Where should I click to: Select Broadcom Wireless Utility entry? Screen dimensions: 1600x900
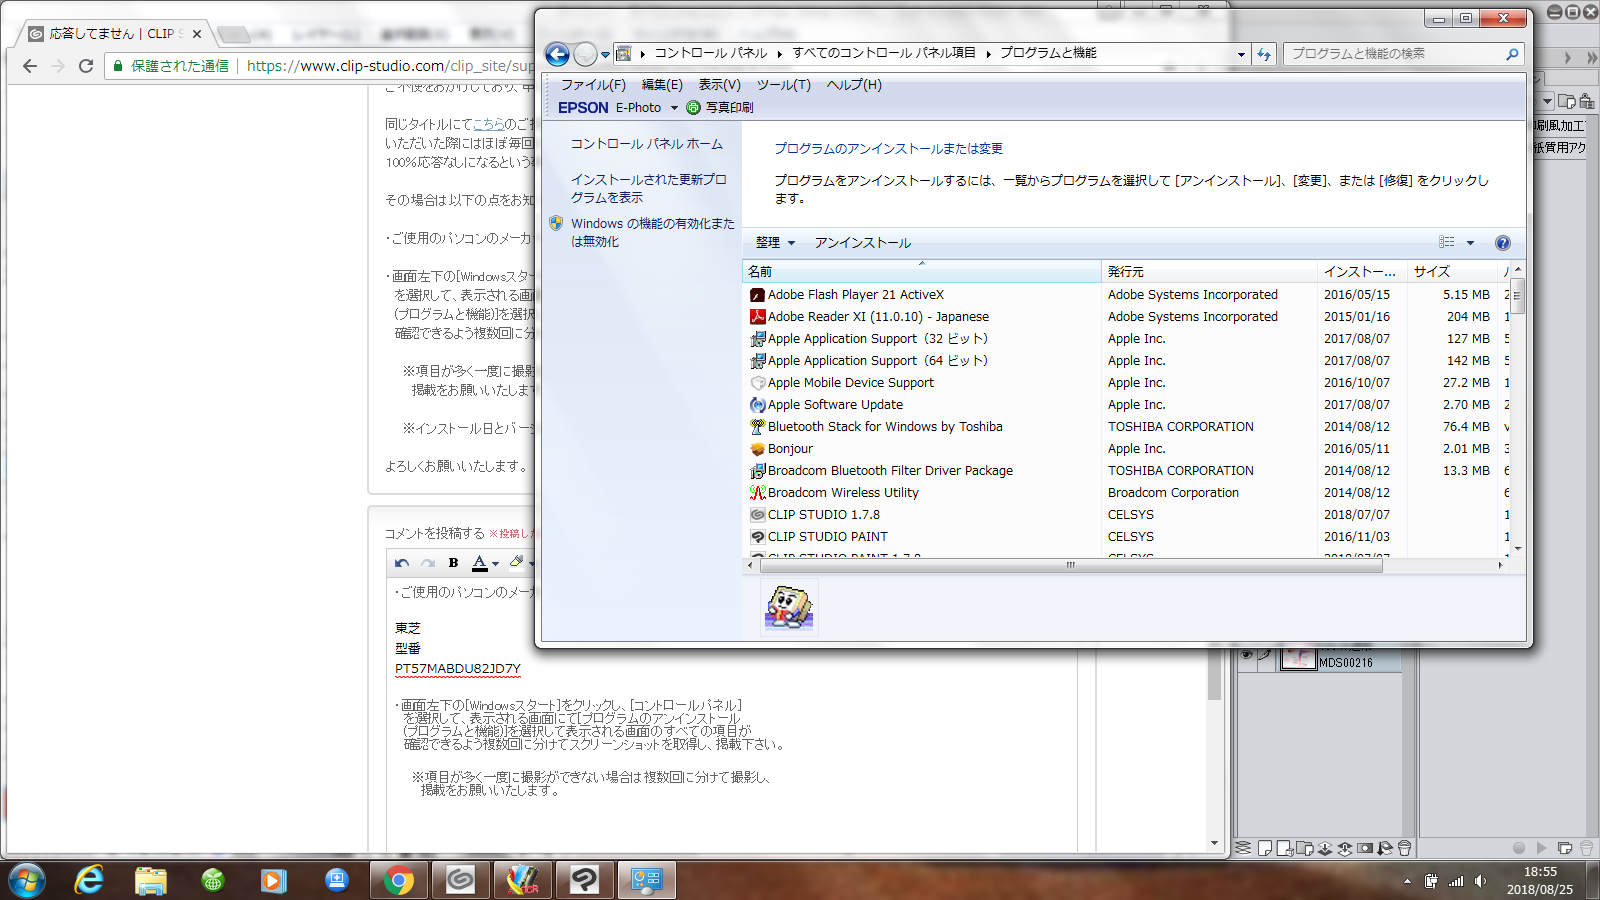tap(1126, 493)
